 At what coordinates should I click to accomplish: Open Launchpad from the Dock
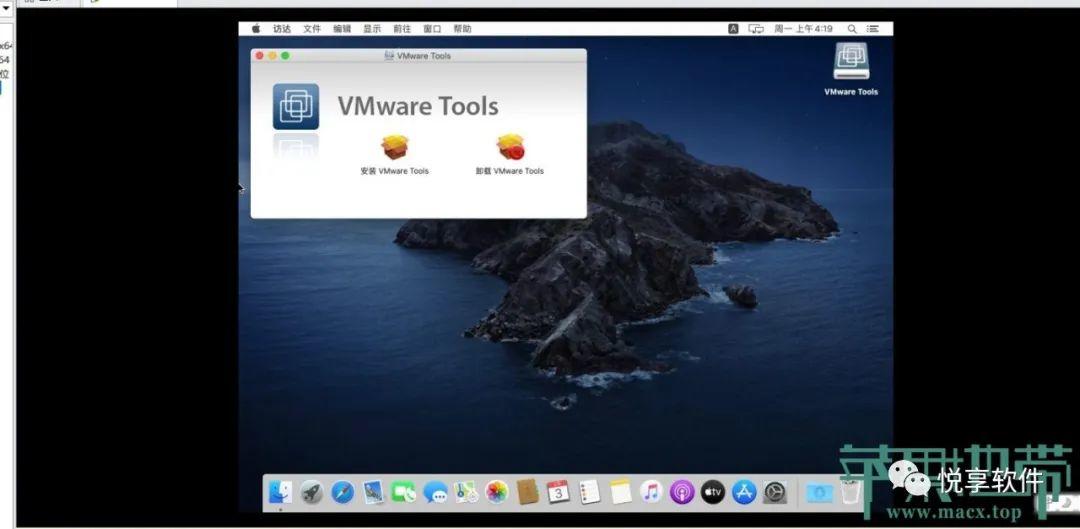(311, 492)
